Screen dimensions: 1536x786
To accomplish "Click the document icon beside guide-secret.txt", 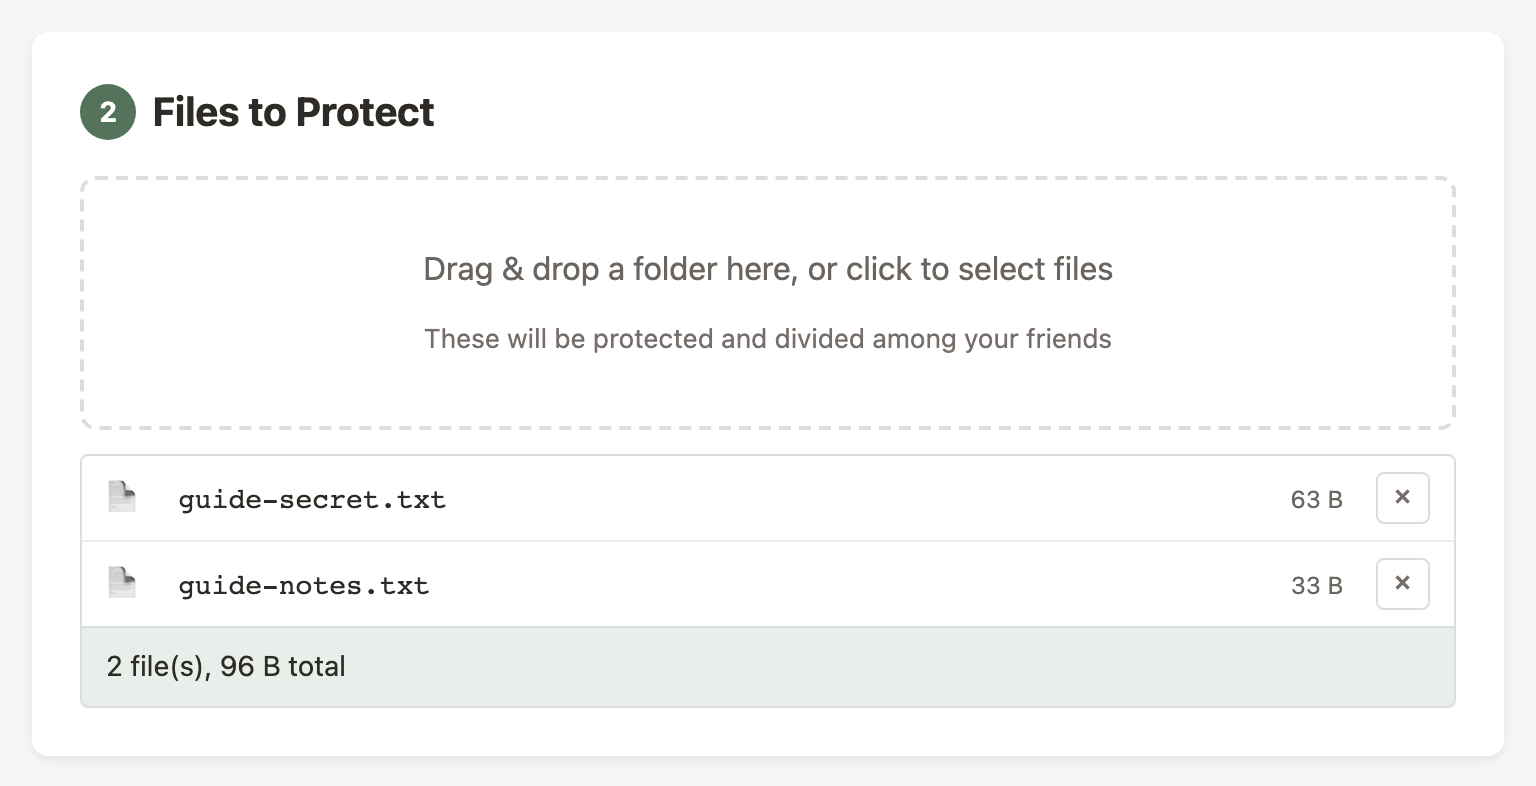I will tap(121, 495).
